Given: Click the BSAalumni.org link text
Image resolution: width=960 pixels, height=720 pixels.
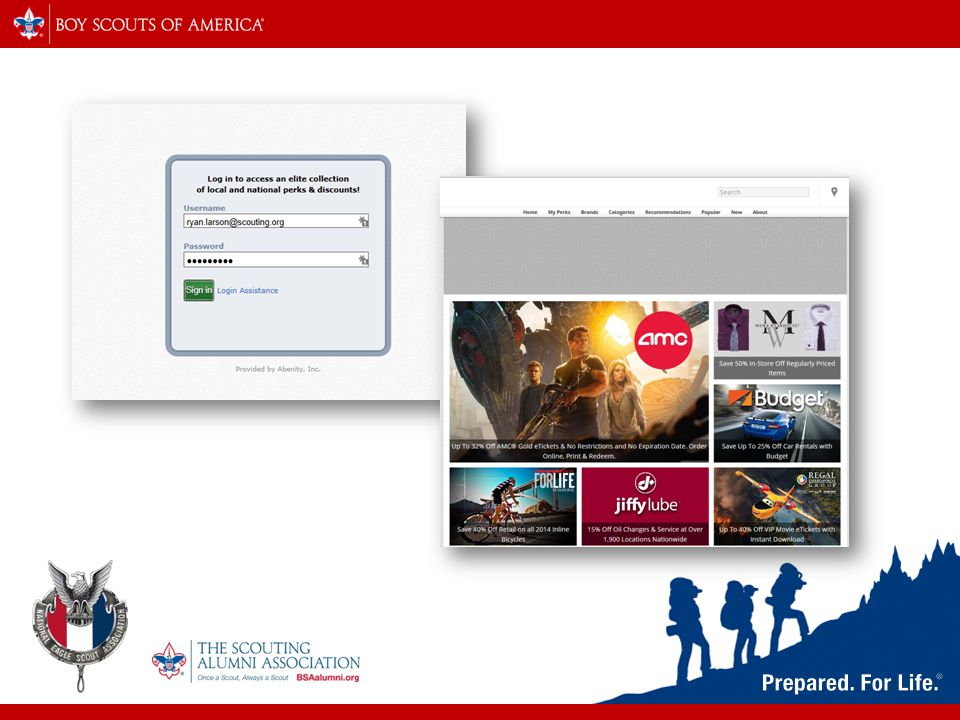Looking at the screenshot, I should 328,678.
